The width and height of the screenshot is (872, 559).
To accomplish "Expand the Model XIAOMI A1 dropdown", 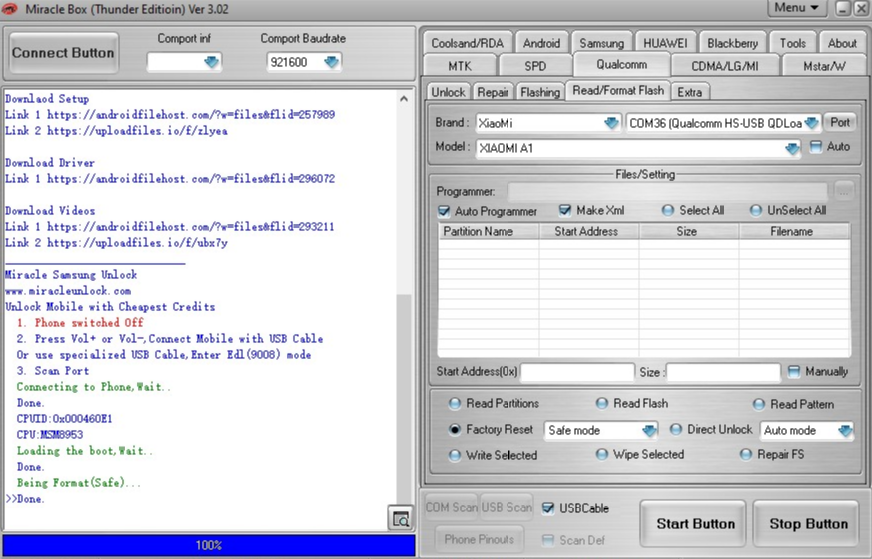I will (792, 149).
